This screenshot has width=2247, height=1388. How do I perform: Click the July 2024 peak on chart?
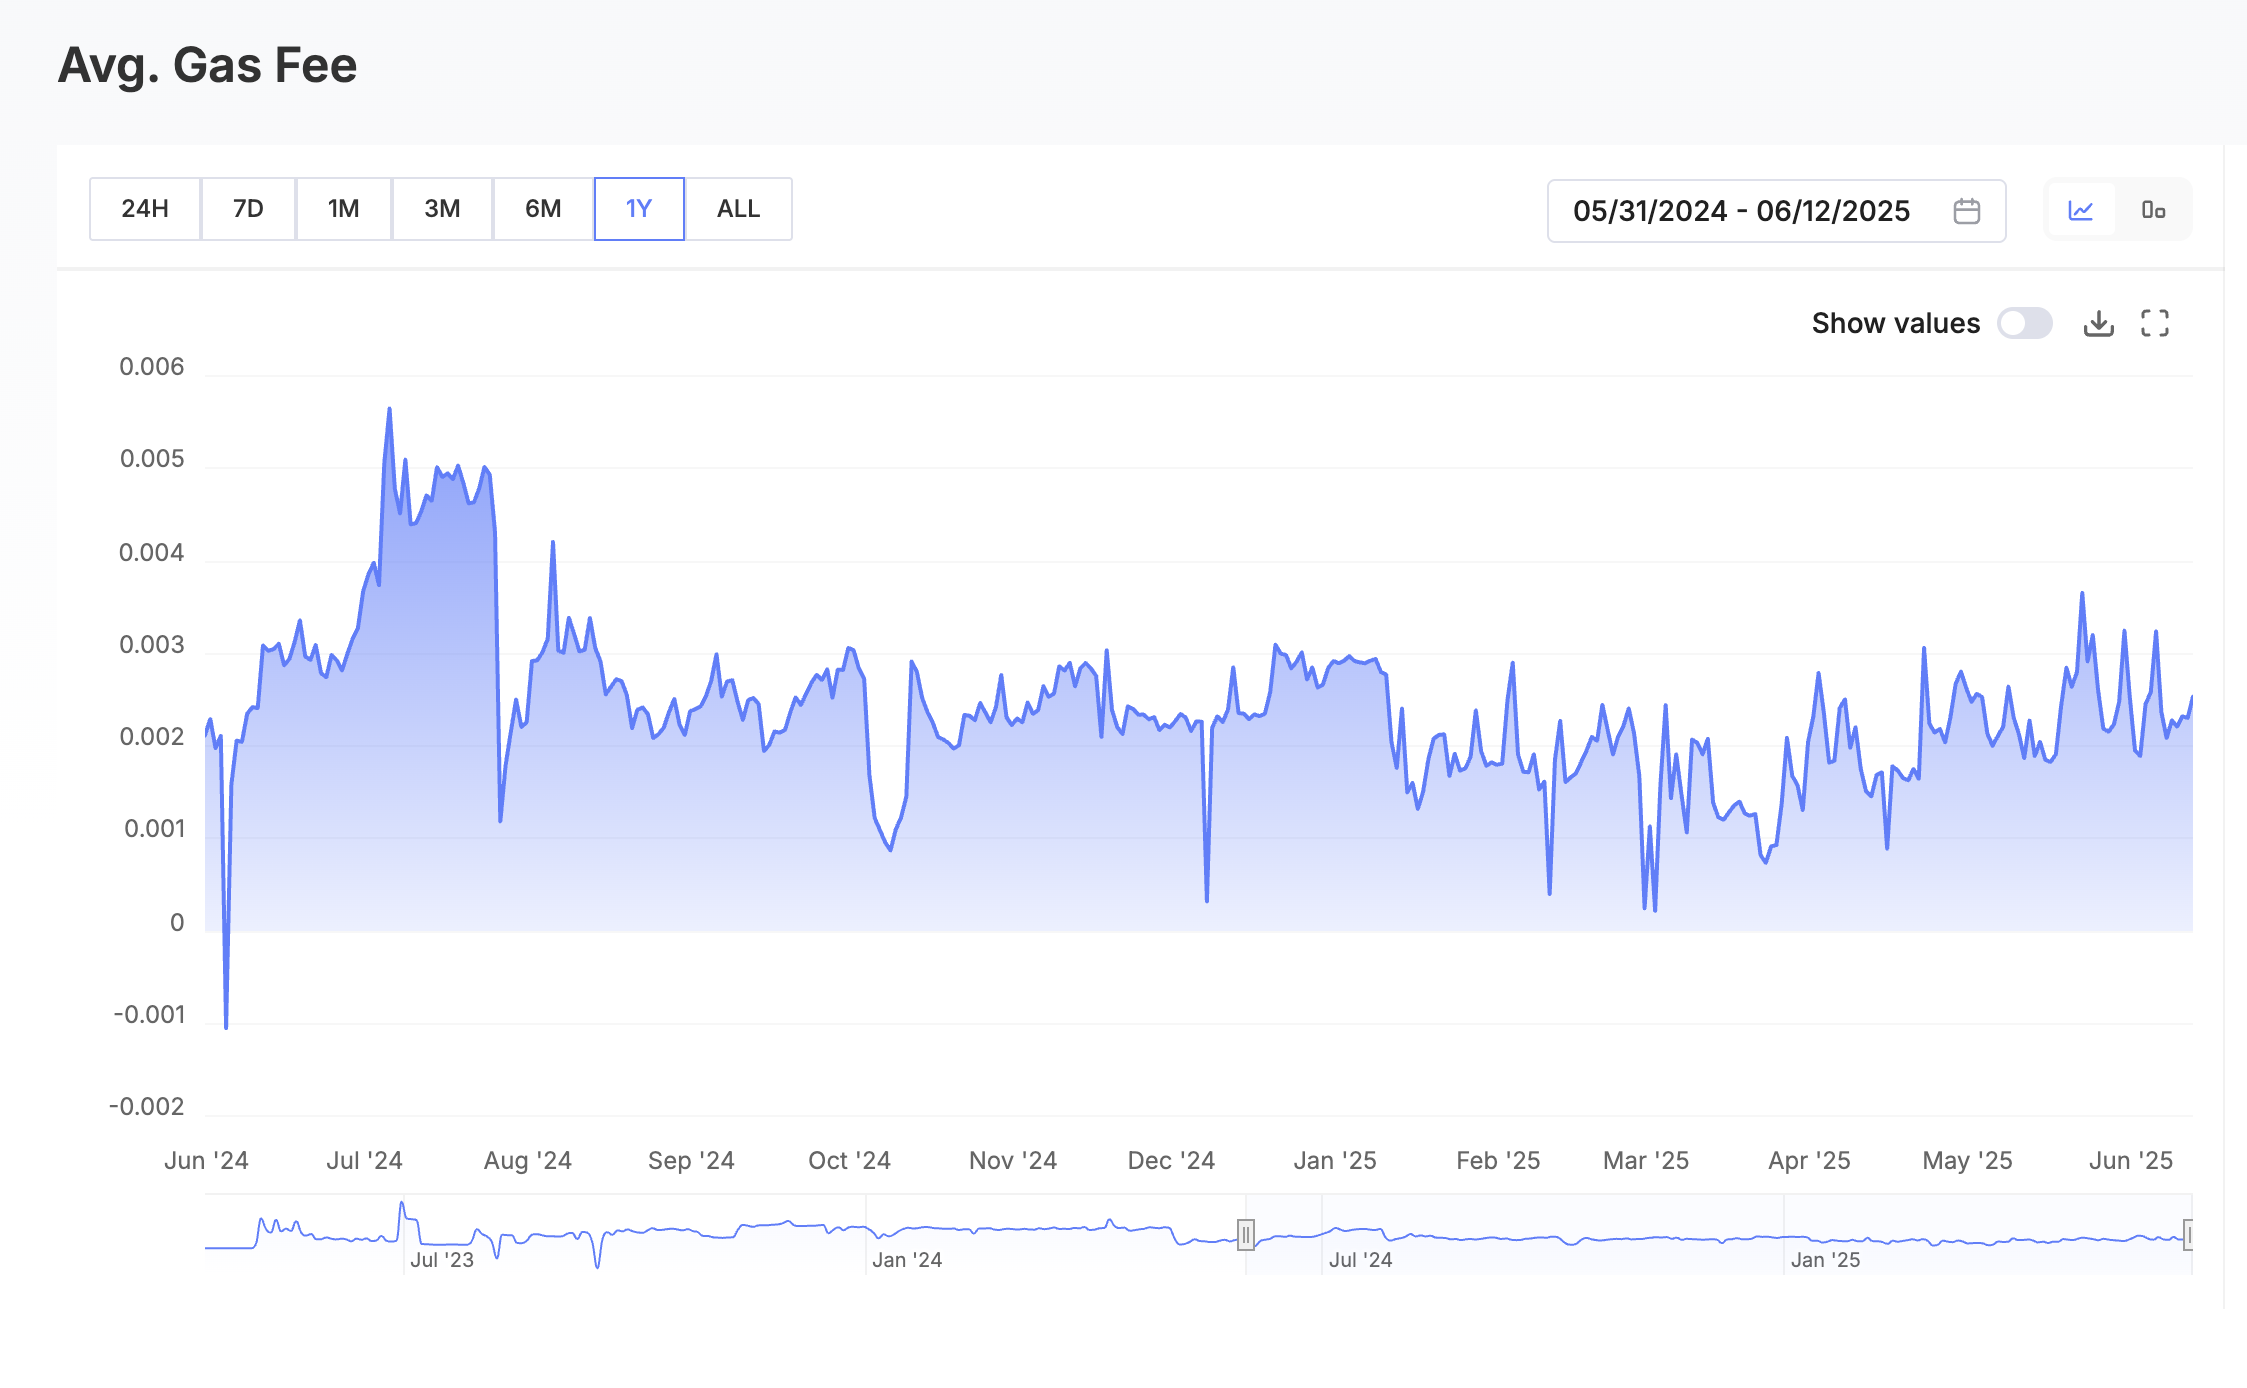tap(389, 409)
